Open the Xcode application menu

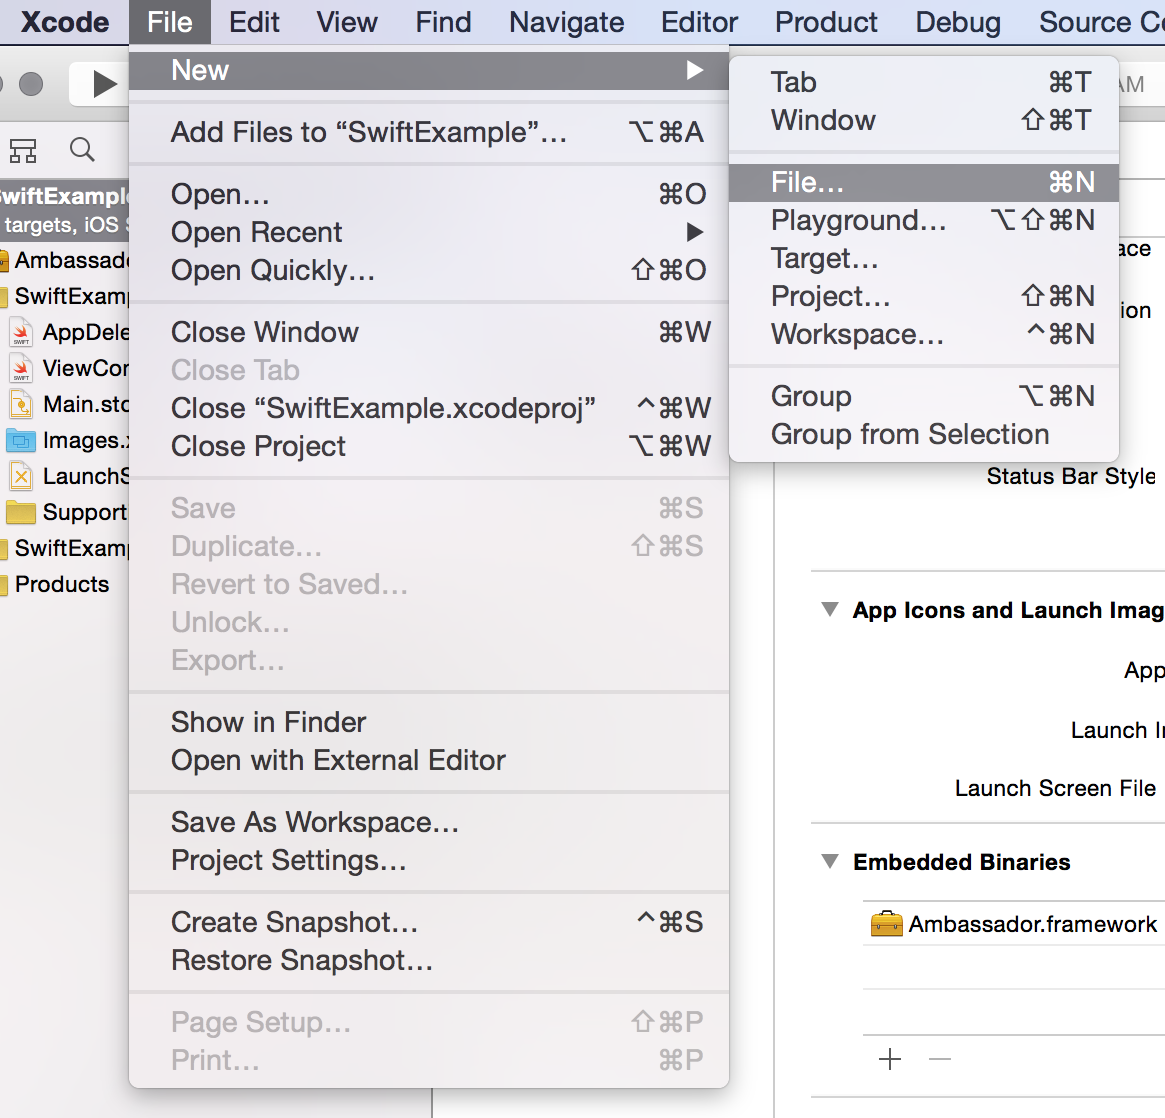tap(65, 22)
